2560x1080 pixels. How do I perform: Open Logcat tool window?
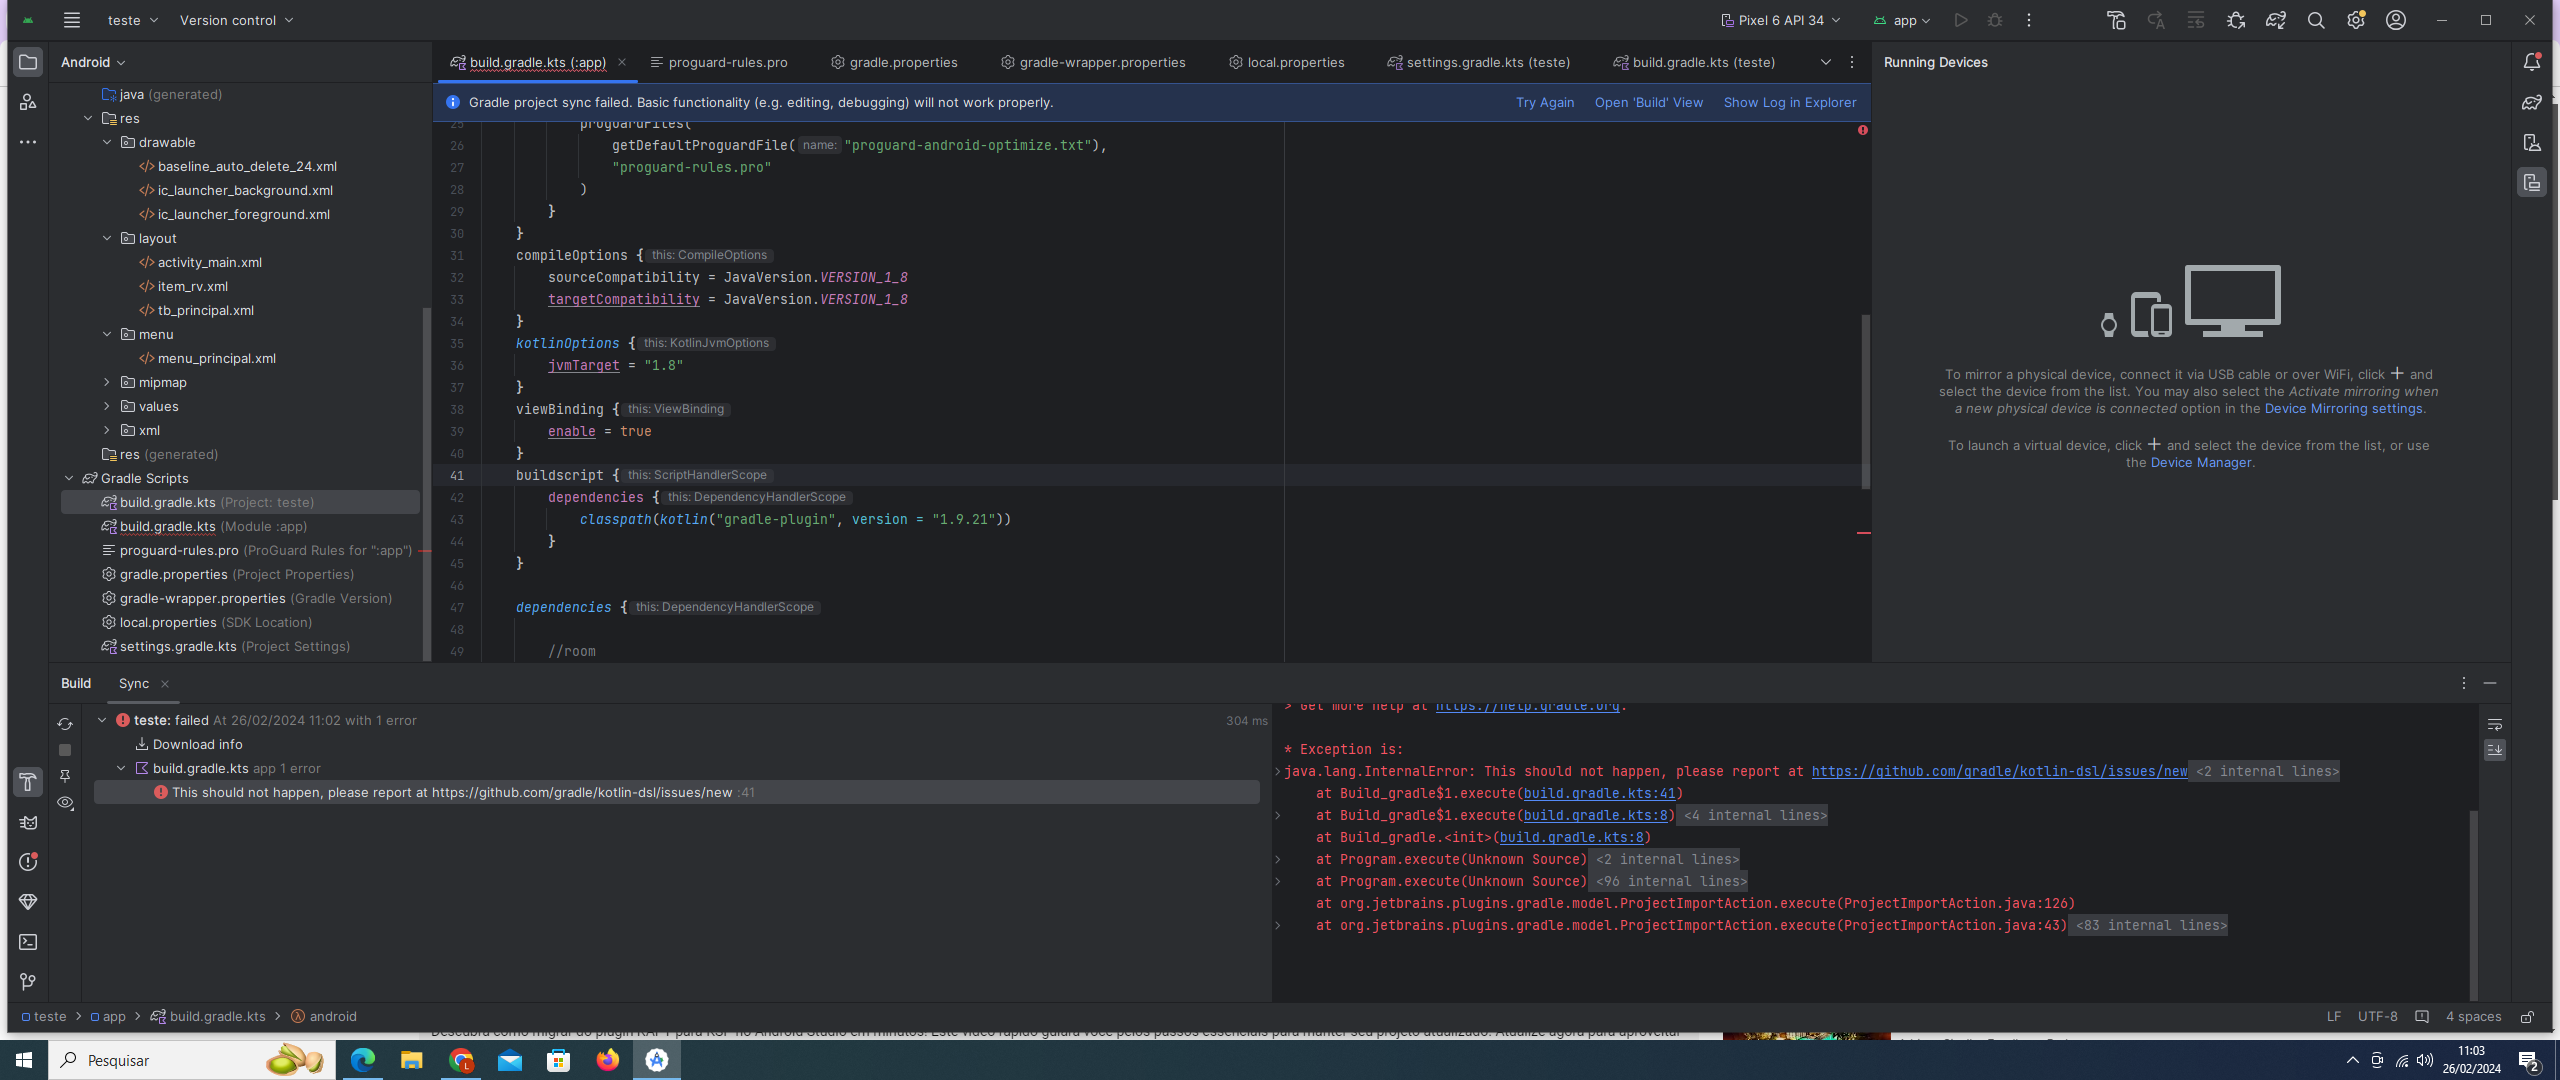click(x=28, y=822)
